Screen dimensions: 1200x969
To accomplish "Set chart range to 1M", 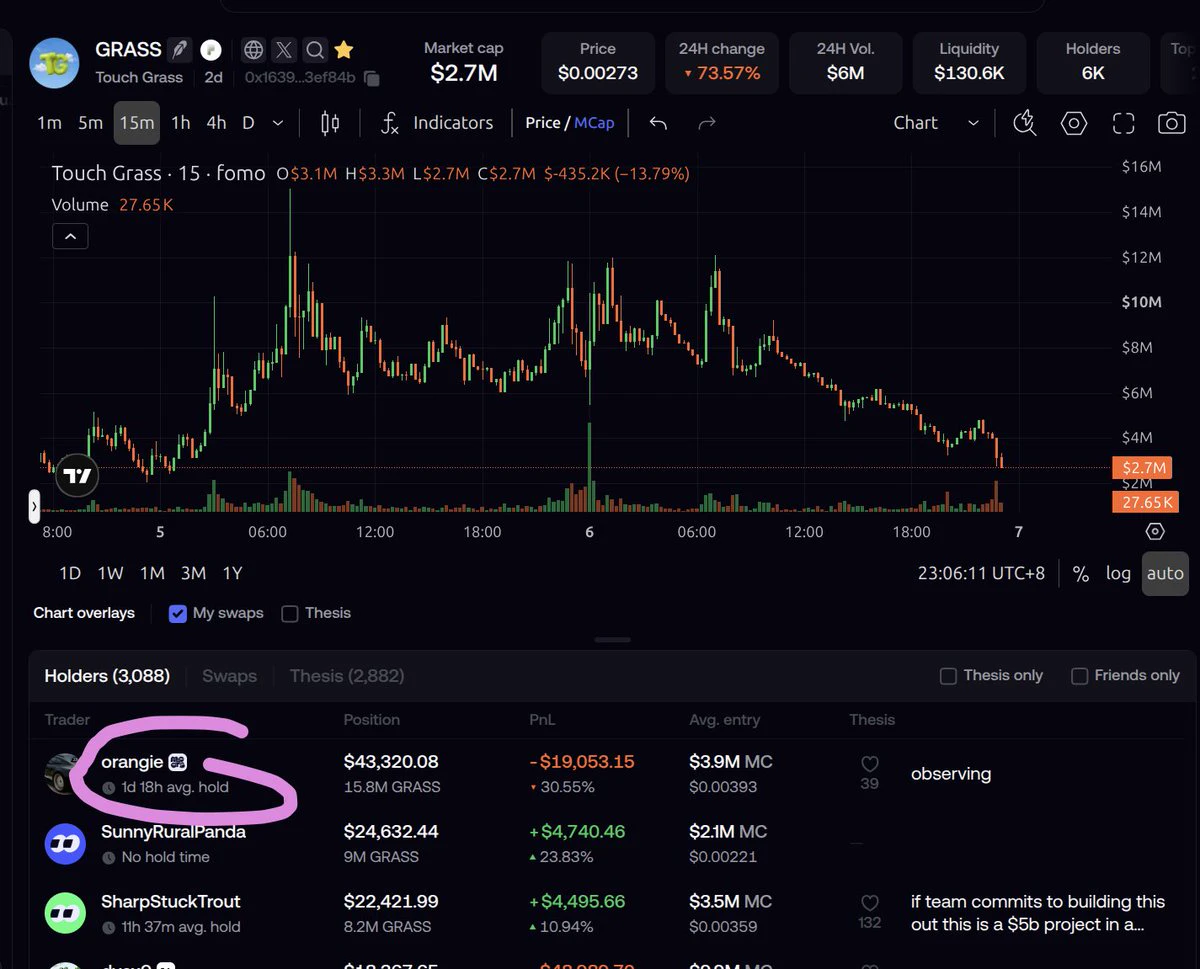I will point(152,573).
